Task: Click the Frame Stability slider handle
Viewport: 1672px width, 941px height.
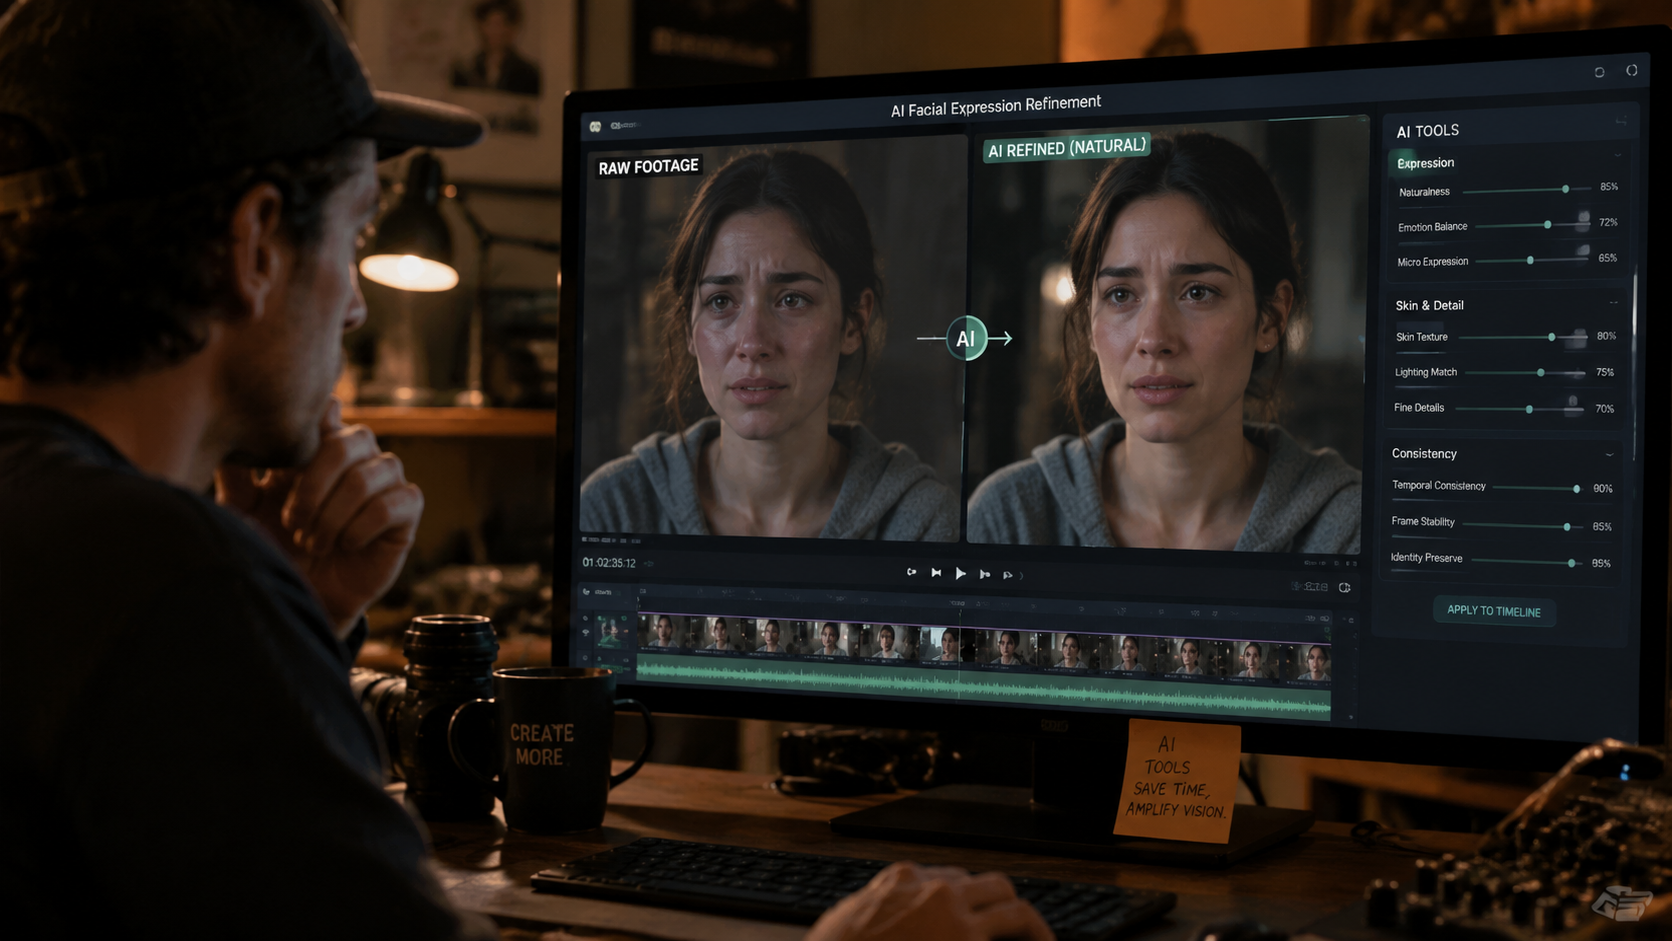Action: tap(1567, 526)
